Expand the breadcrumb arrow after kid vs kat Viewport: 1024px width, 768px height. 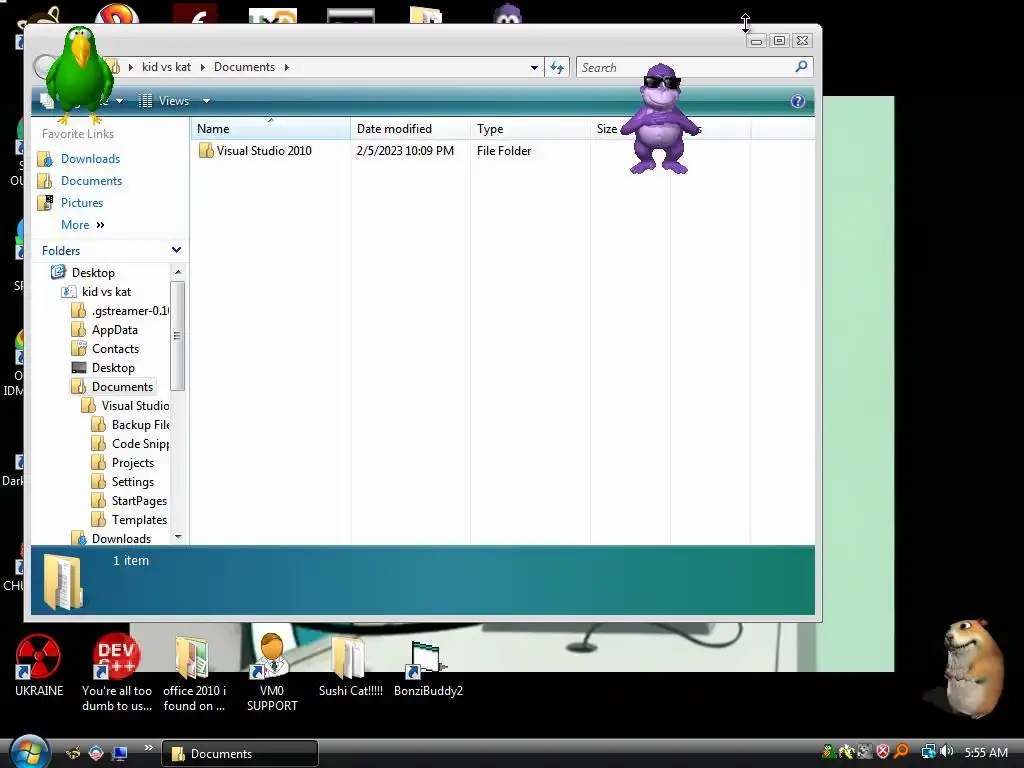[202, 67]
